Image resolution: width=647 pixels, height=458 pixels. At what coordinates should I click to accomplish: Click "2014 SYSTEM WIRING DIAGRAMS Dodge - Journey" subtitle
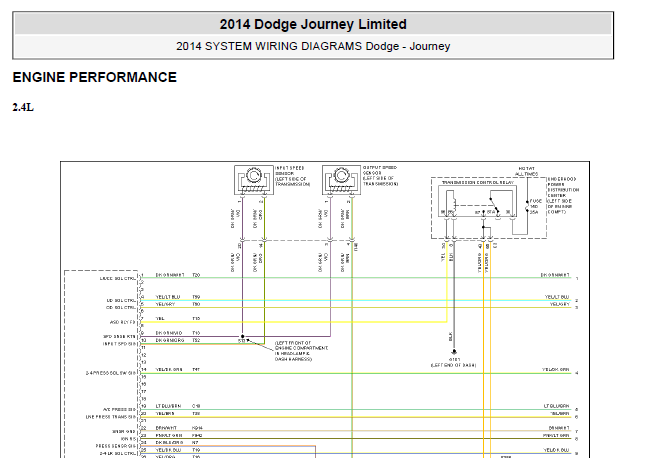(313, 46)
